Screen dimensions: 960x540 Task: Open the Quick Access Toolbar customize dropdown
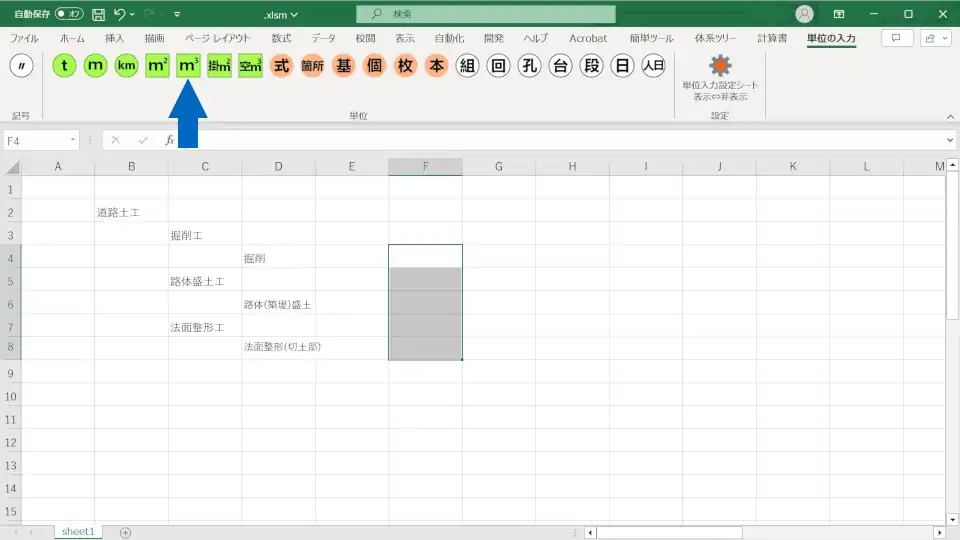click(177, 15)
